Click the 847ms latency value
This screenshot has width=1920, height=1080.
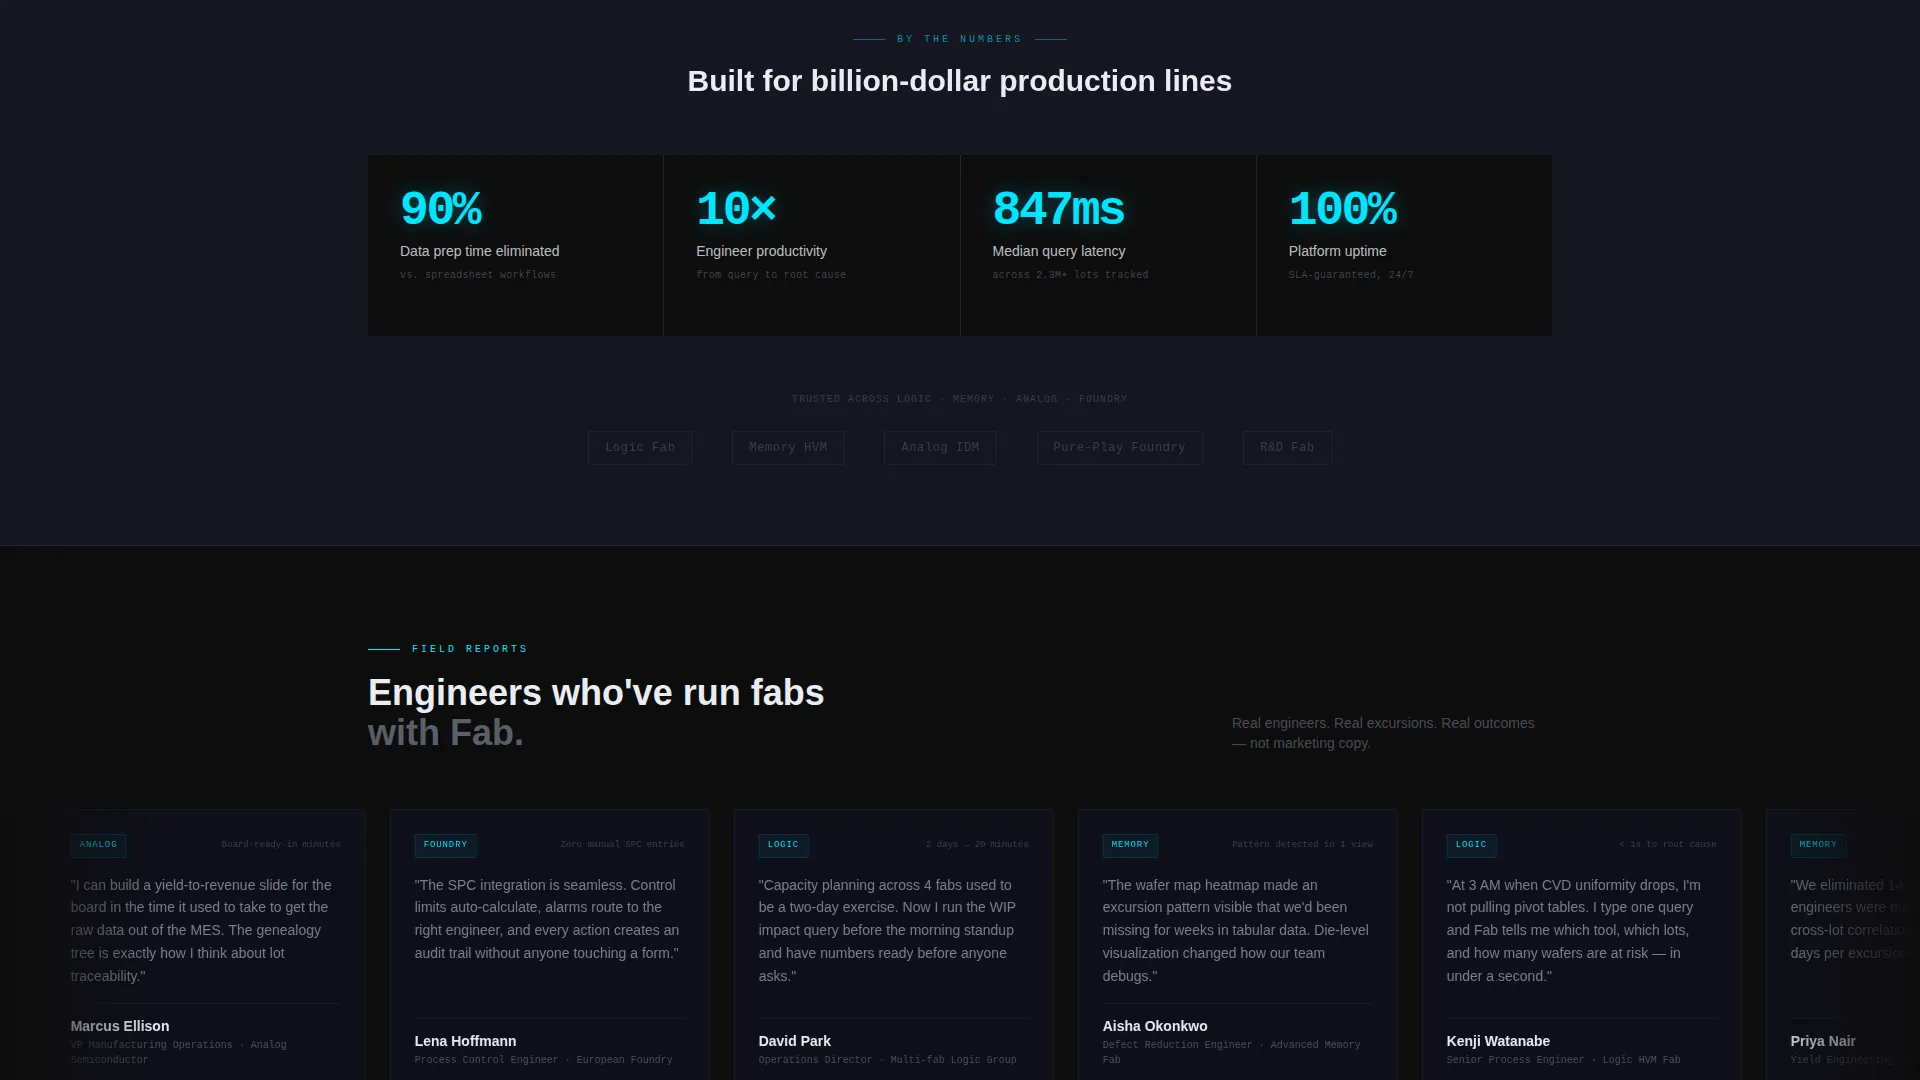tap(1058, 209)
